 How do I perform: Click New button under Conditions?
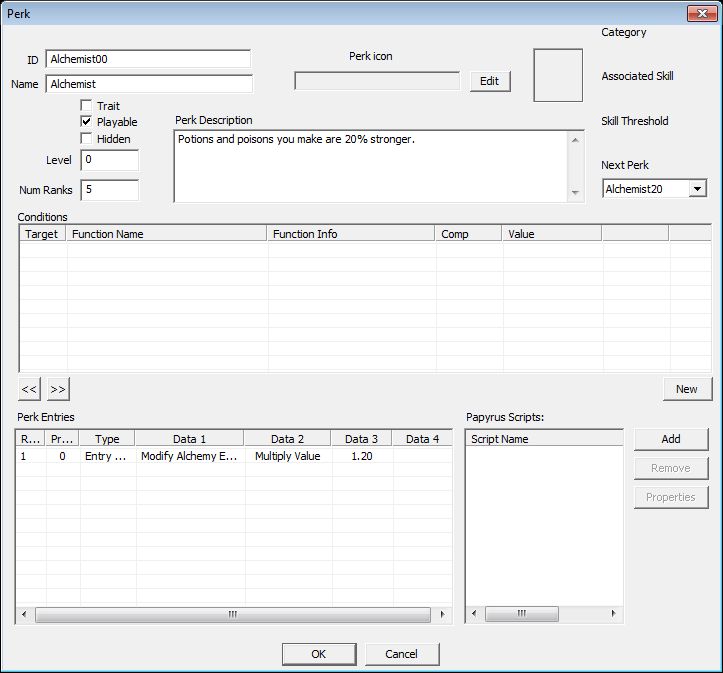tap(687, 389)
